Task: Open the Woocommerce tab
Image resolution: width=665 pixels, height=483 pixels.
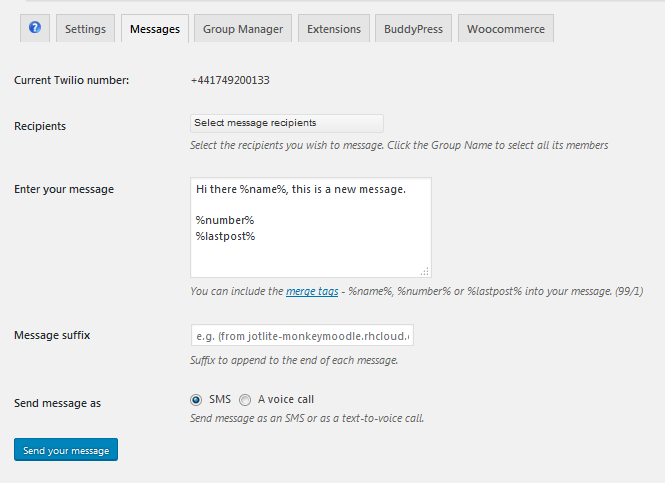Action: (x=506, y=29)
